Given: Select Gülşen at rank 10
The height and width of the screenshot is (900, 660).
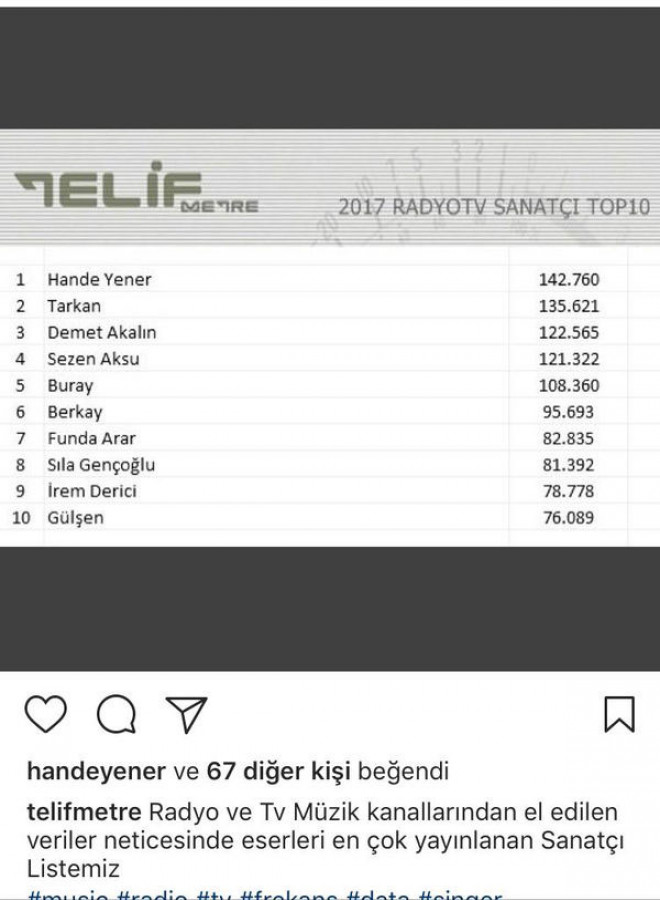Looking at the screenshot, I should coord(76,518).
